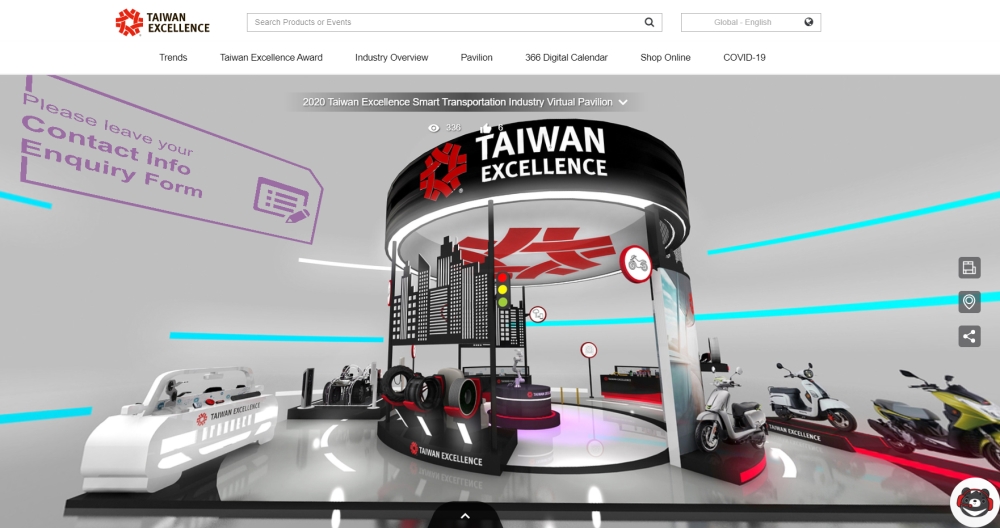Image resolution: width=1000 pixels, height=528 pixels.
Task: Click the globe icon in language selector
Action: click(x=808, y=22)
